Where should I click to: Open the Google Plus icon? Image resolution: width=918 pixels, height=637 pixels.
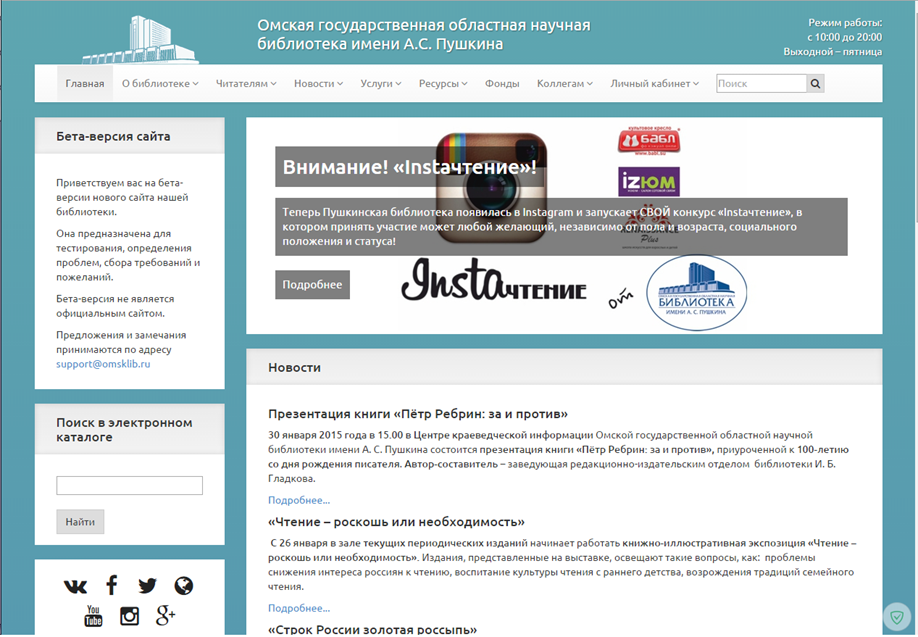tap(166, 615)
